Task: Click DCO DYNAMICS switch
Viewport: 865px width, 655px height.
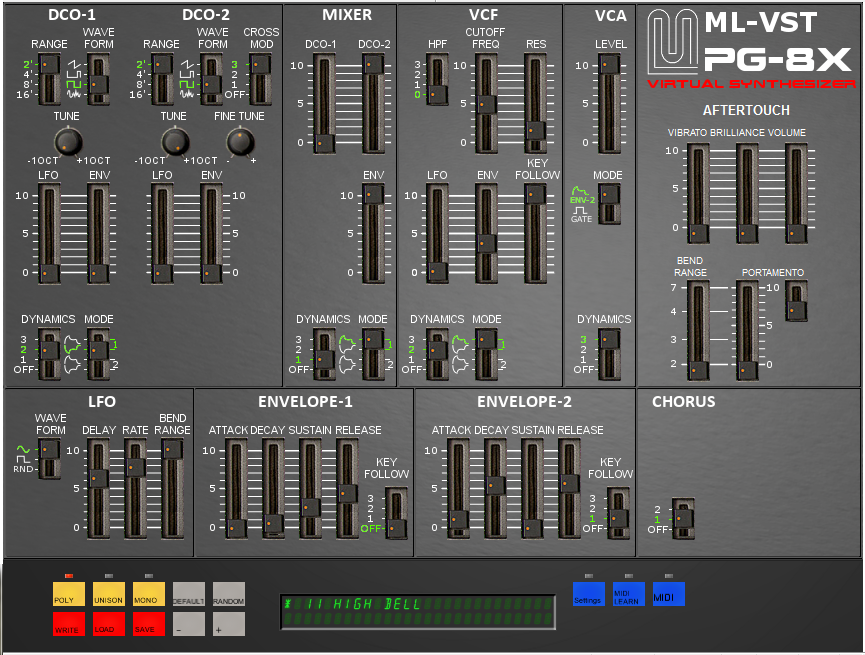Action: 50,354
